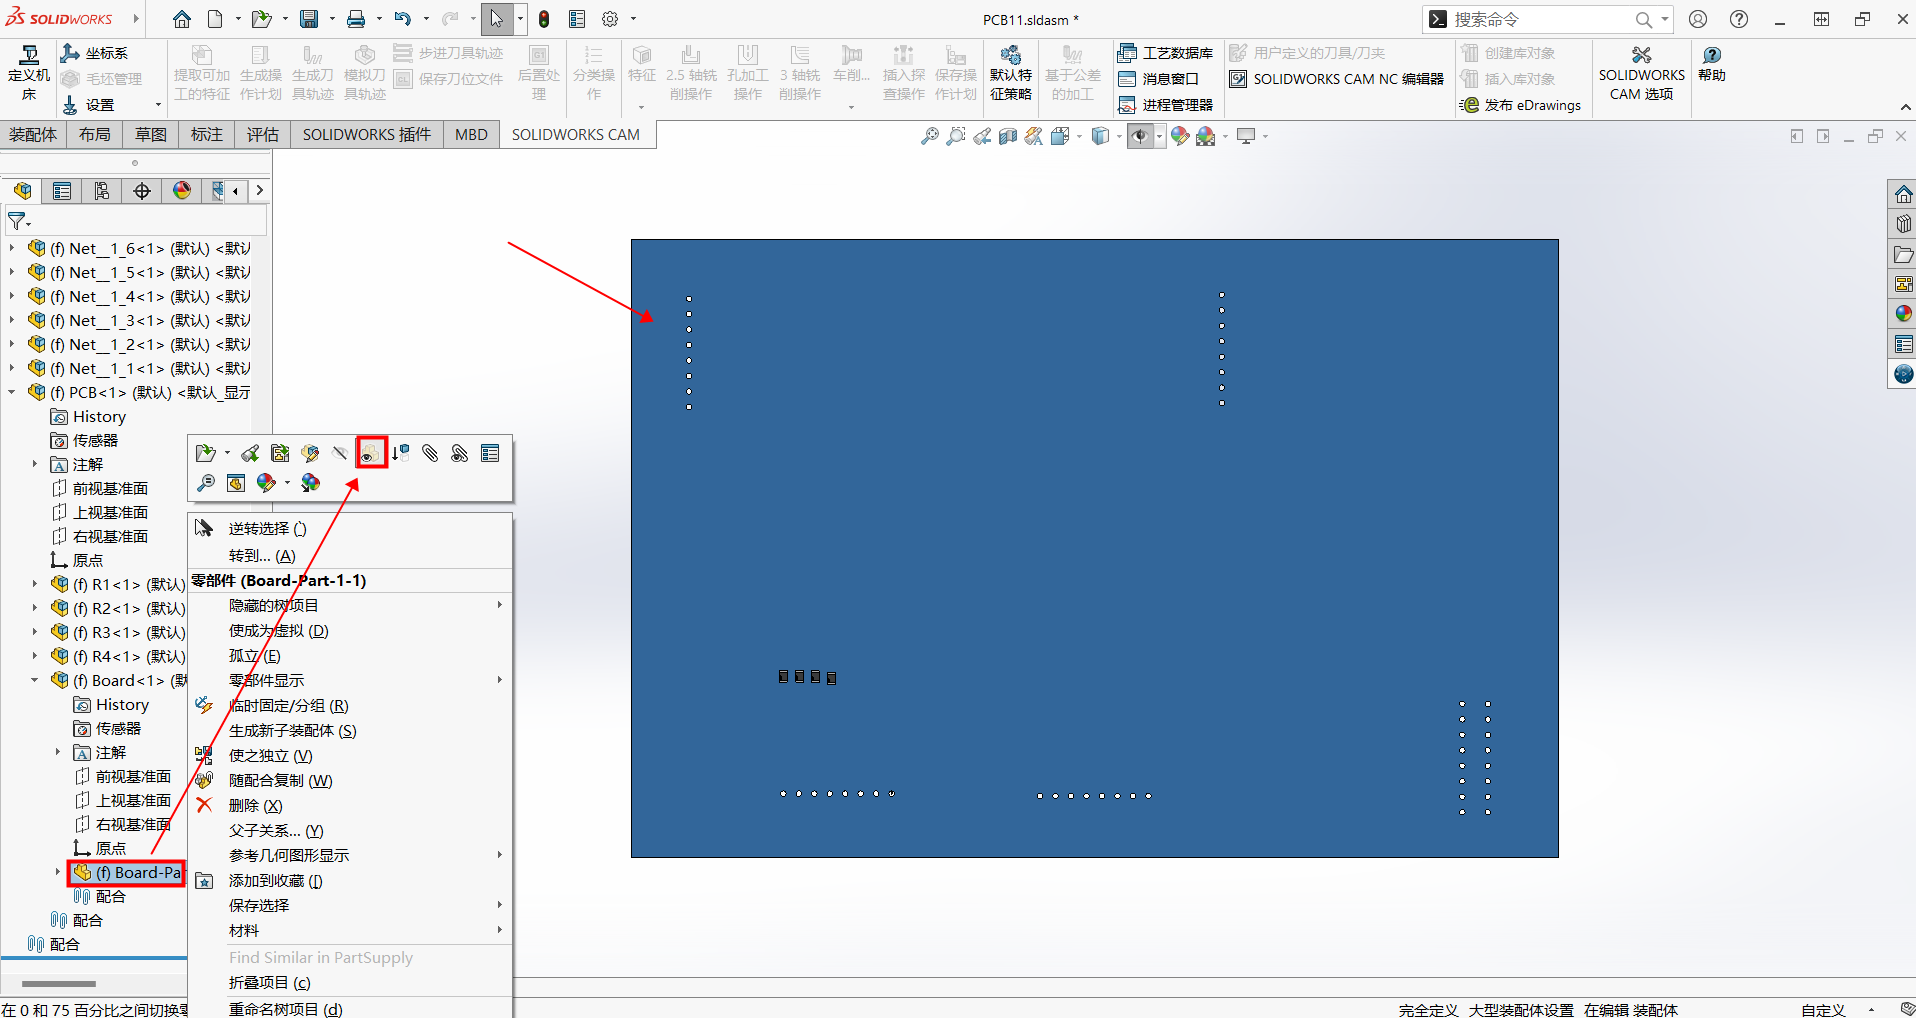Screen dimensions: 1916x1018
Task: Click the View Mates paperclip icon
Action: pyautogui.click(x=430, y=454)
